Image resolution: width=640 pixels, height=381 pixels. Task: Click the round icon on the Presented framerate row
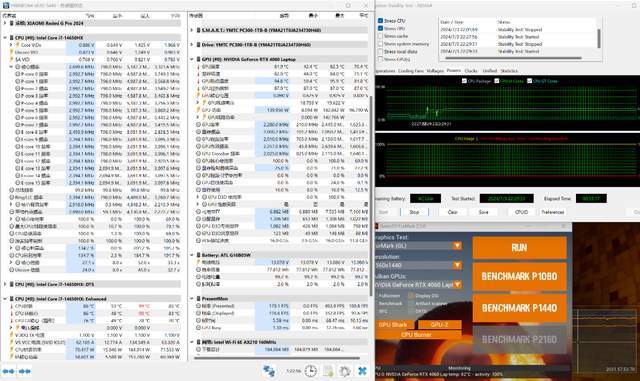coord(198,306)
